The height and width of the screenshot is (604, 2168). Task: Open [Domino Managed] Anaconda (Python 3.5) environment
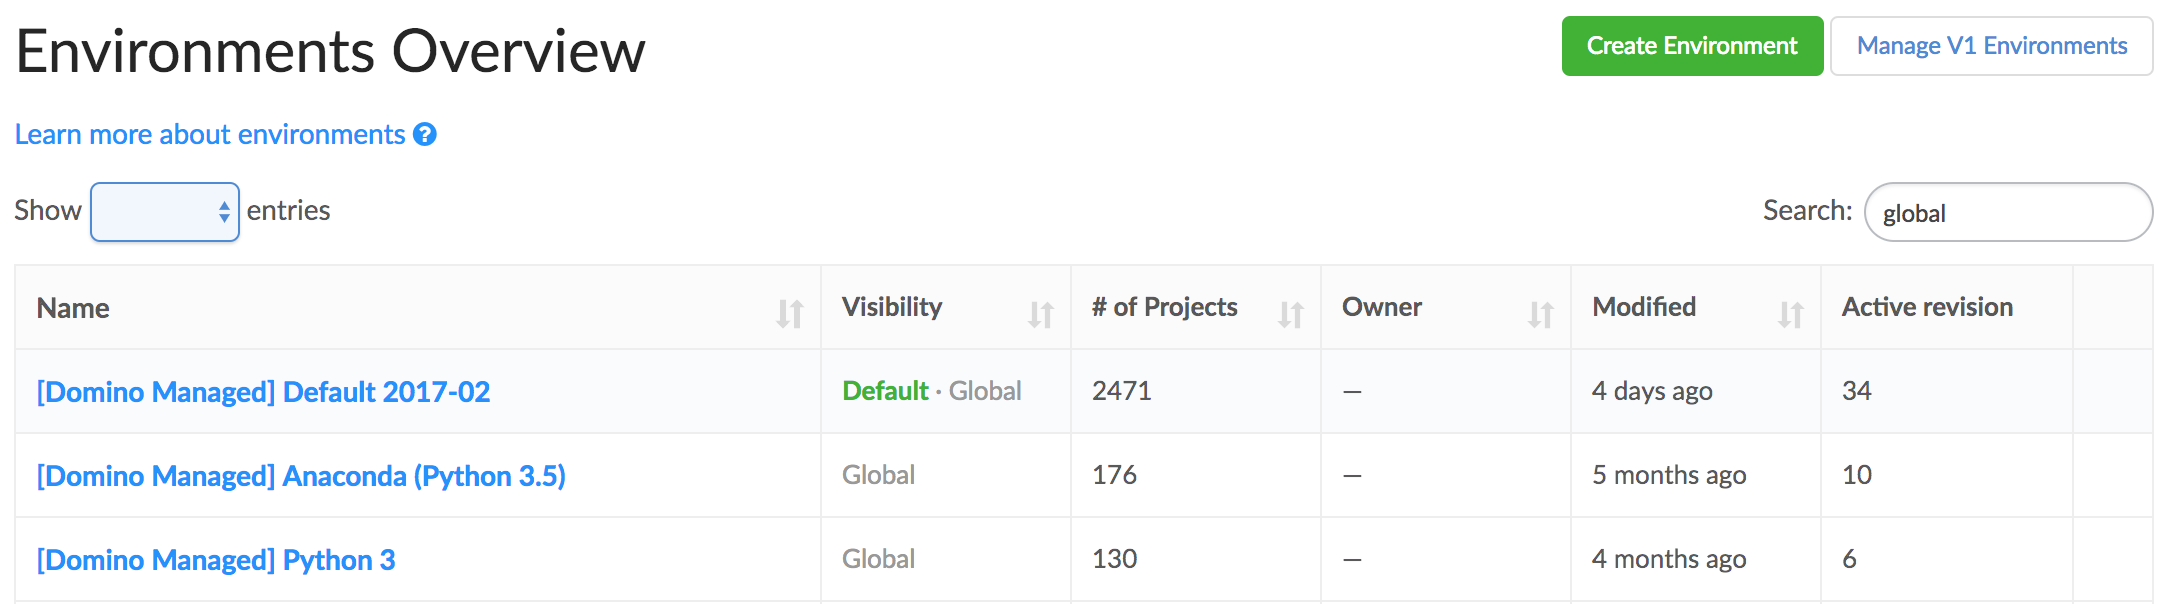tap(301, 476)
